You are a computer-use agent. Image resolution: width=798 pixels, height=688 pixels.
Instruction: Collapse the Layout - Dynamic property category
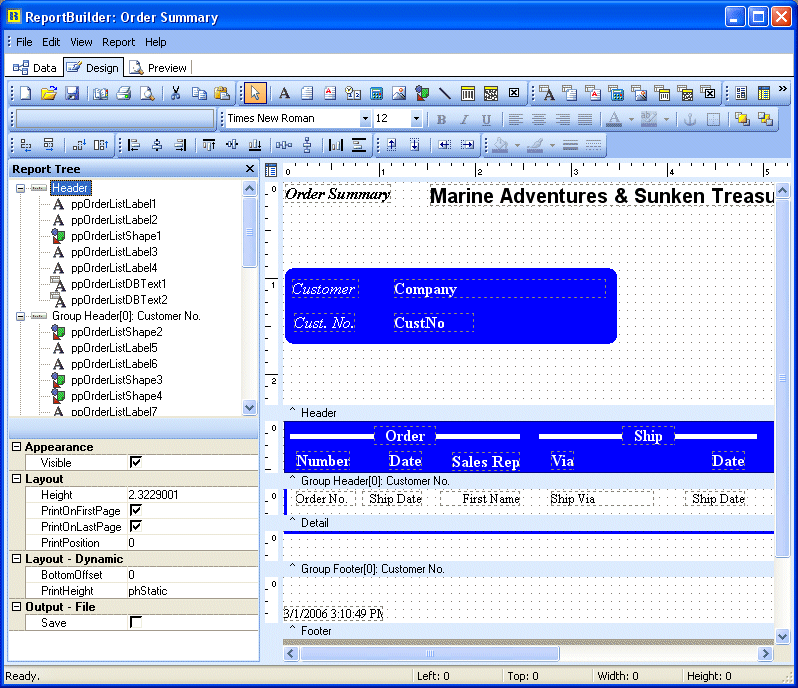(x=16, y=558)
